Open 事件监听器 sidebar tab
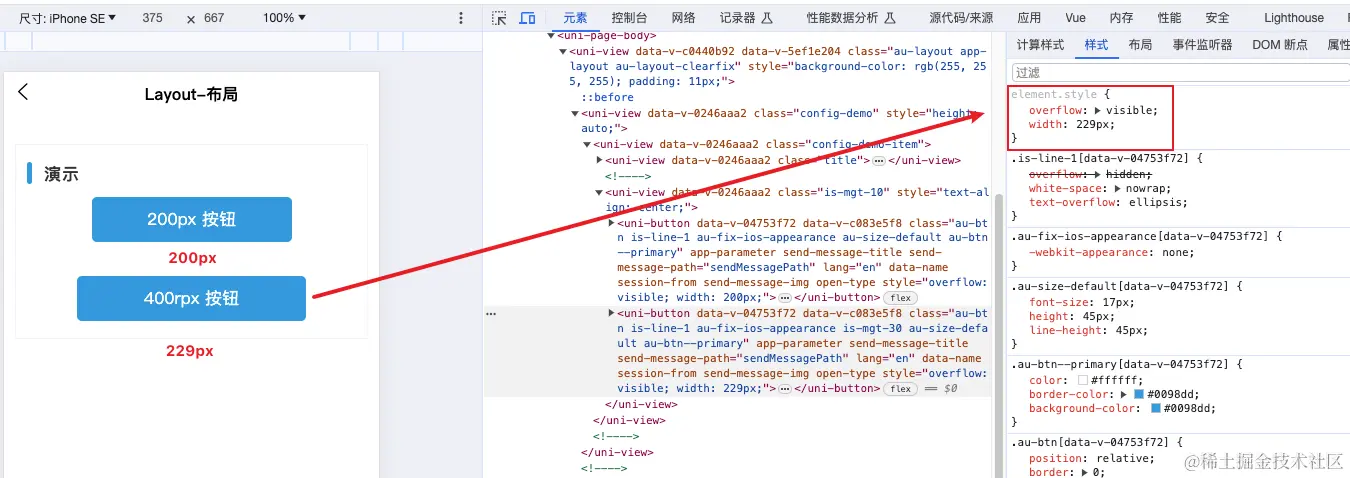Viewport: 1350px width, 478px height. tap(1203, 45)
